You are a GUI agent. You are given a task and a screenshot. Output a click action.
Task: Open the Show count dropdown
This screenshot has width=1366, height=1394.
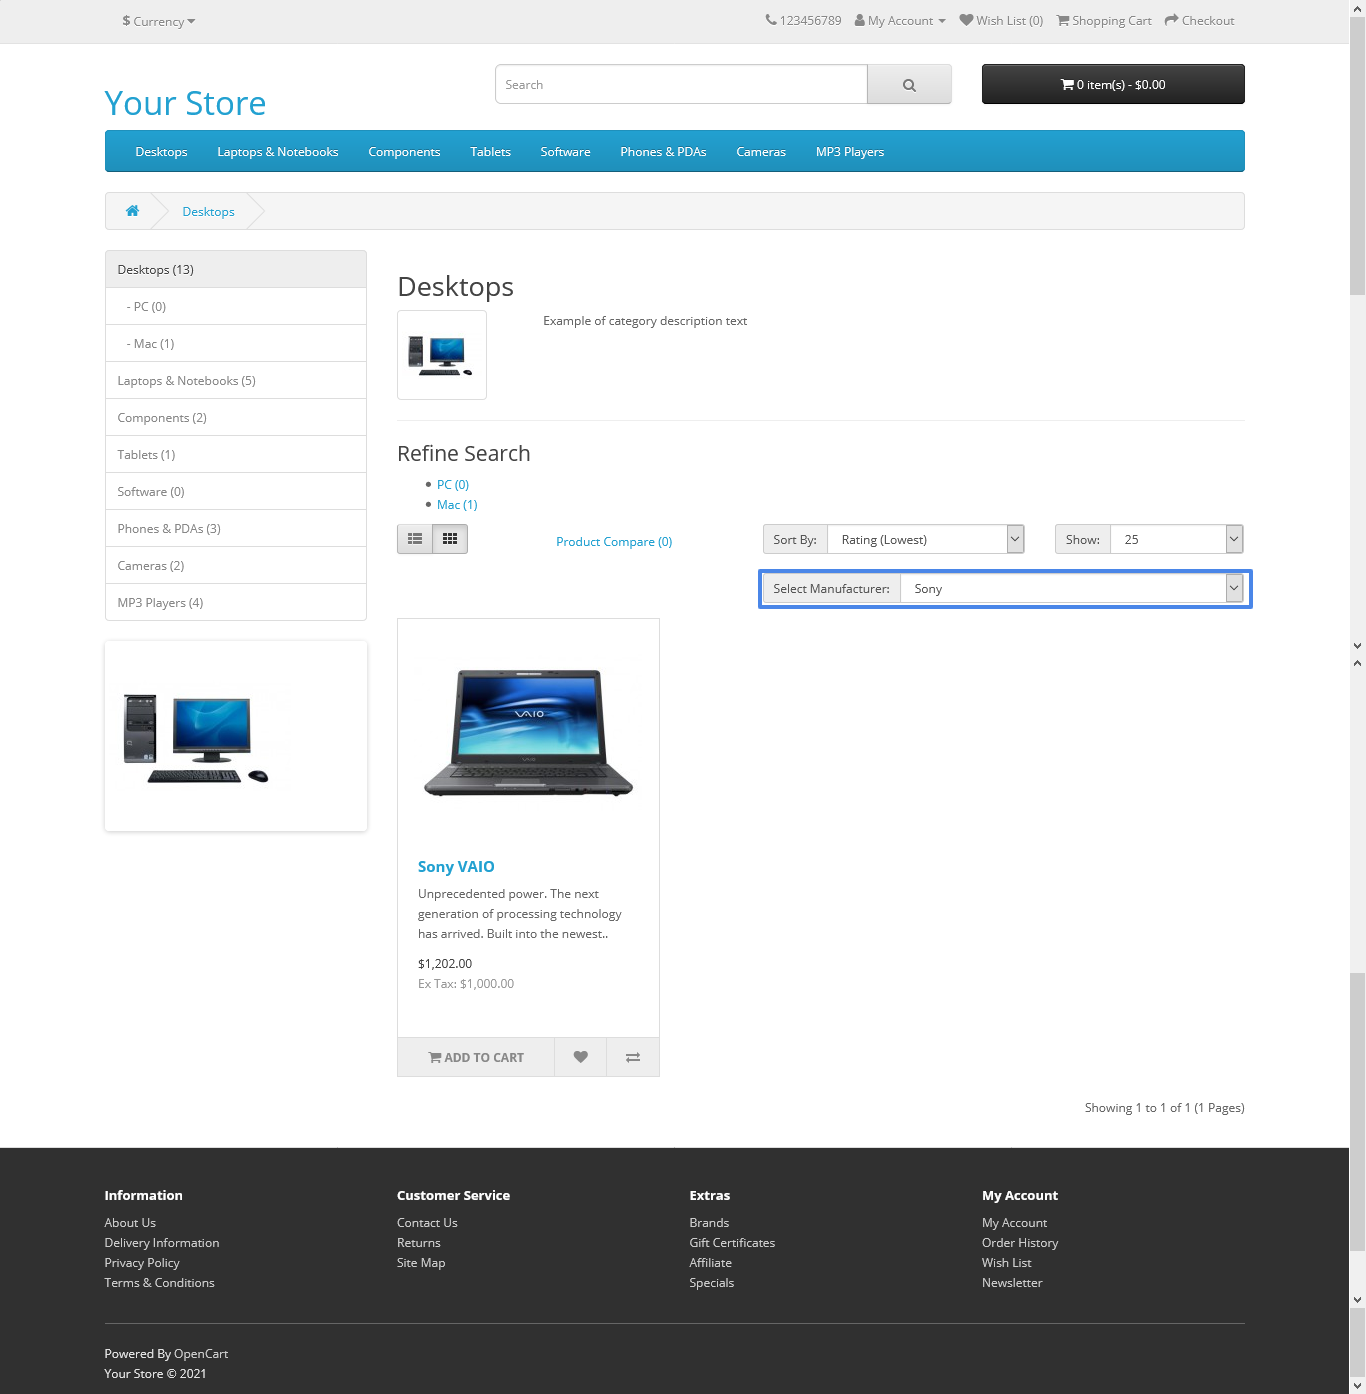click(x=1176, y=539)
